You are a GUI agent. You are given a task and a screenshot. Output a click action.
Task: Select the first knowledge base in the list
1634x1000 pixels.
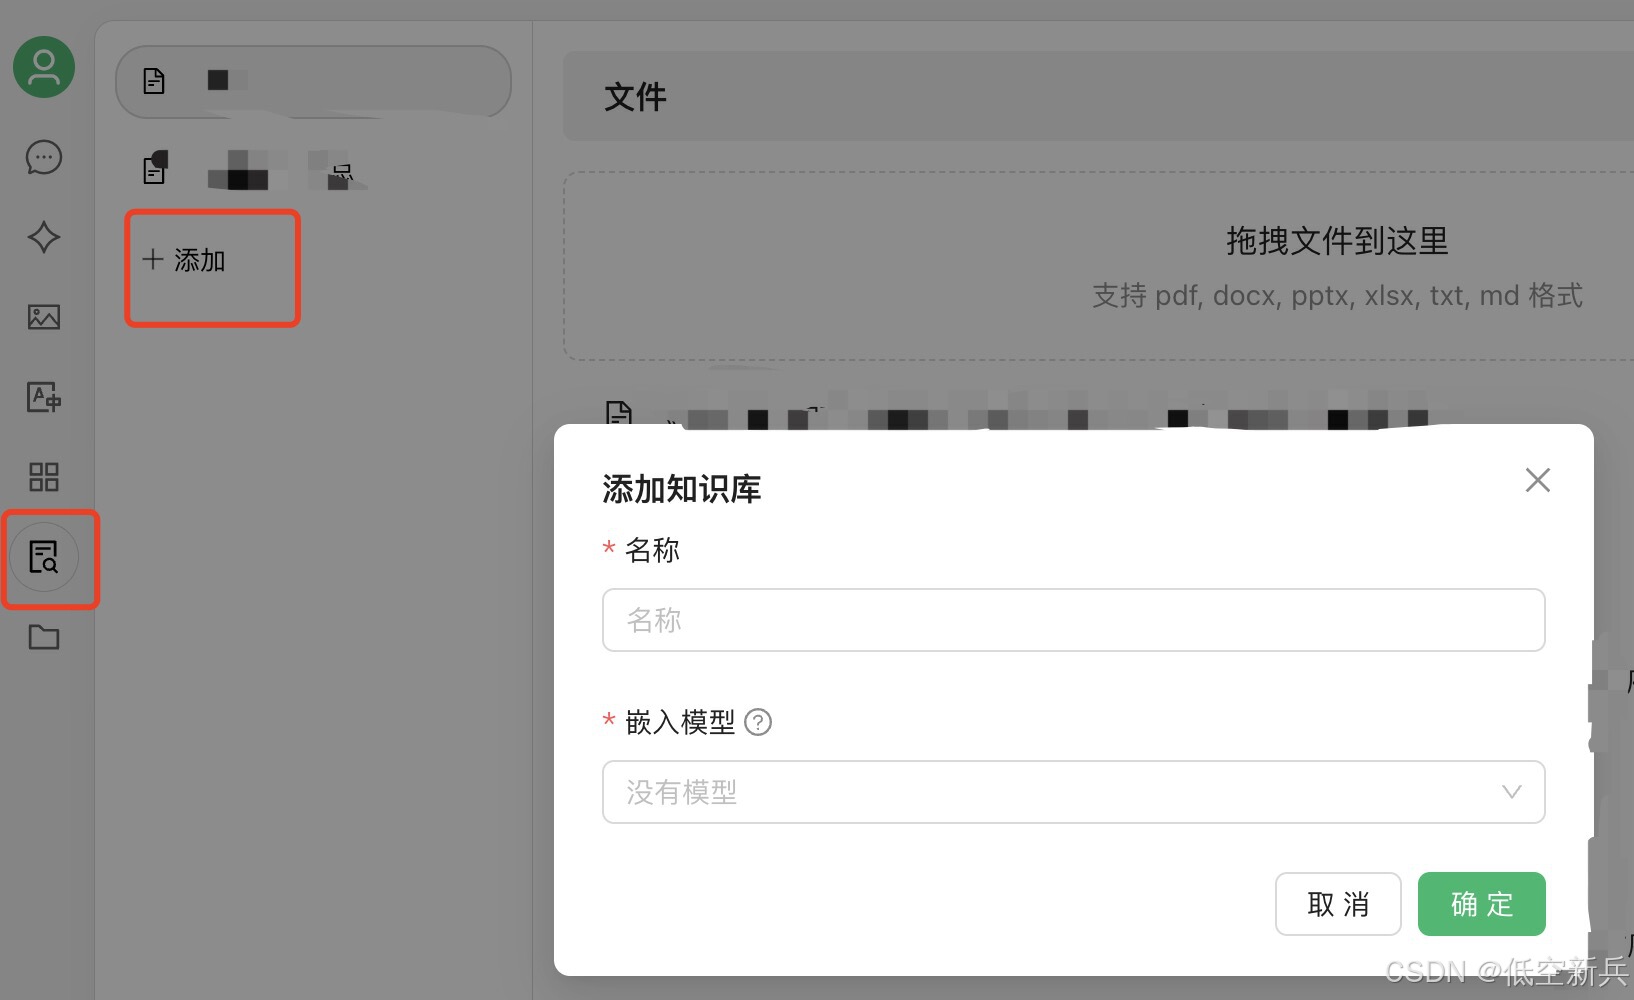313,81
